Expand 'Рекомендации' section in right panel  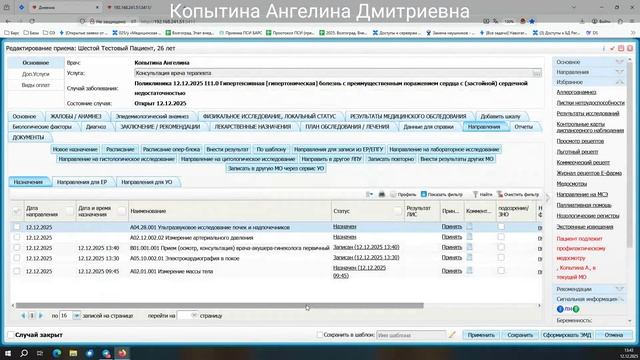coord(620,289)
